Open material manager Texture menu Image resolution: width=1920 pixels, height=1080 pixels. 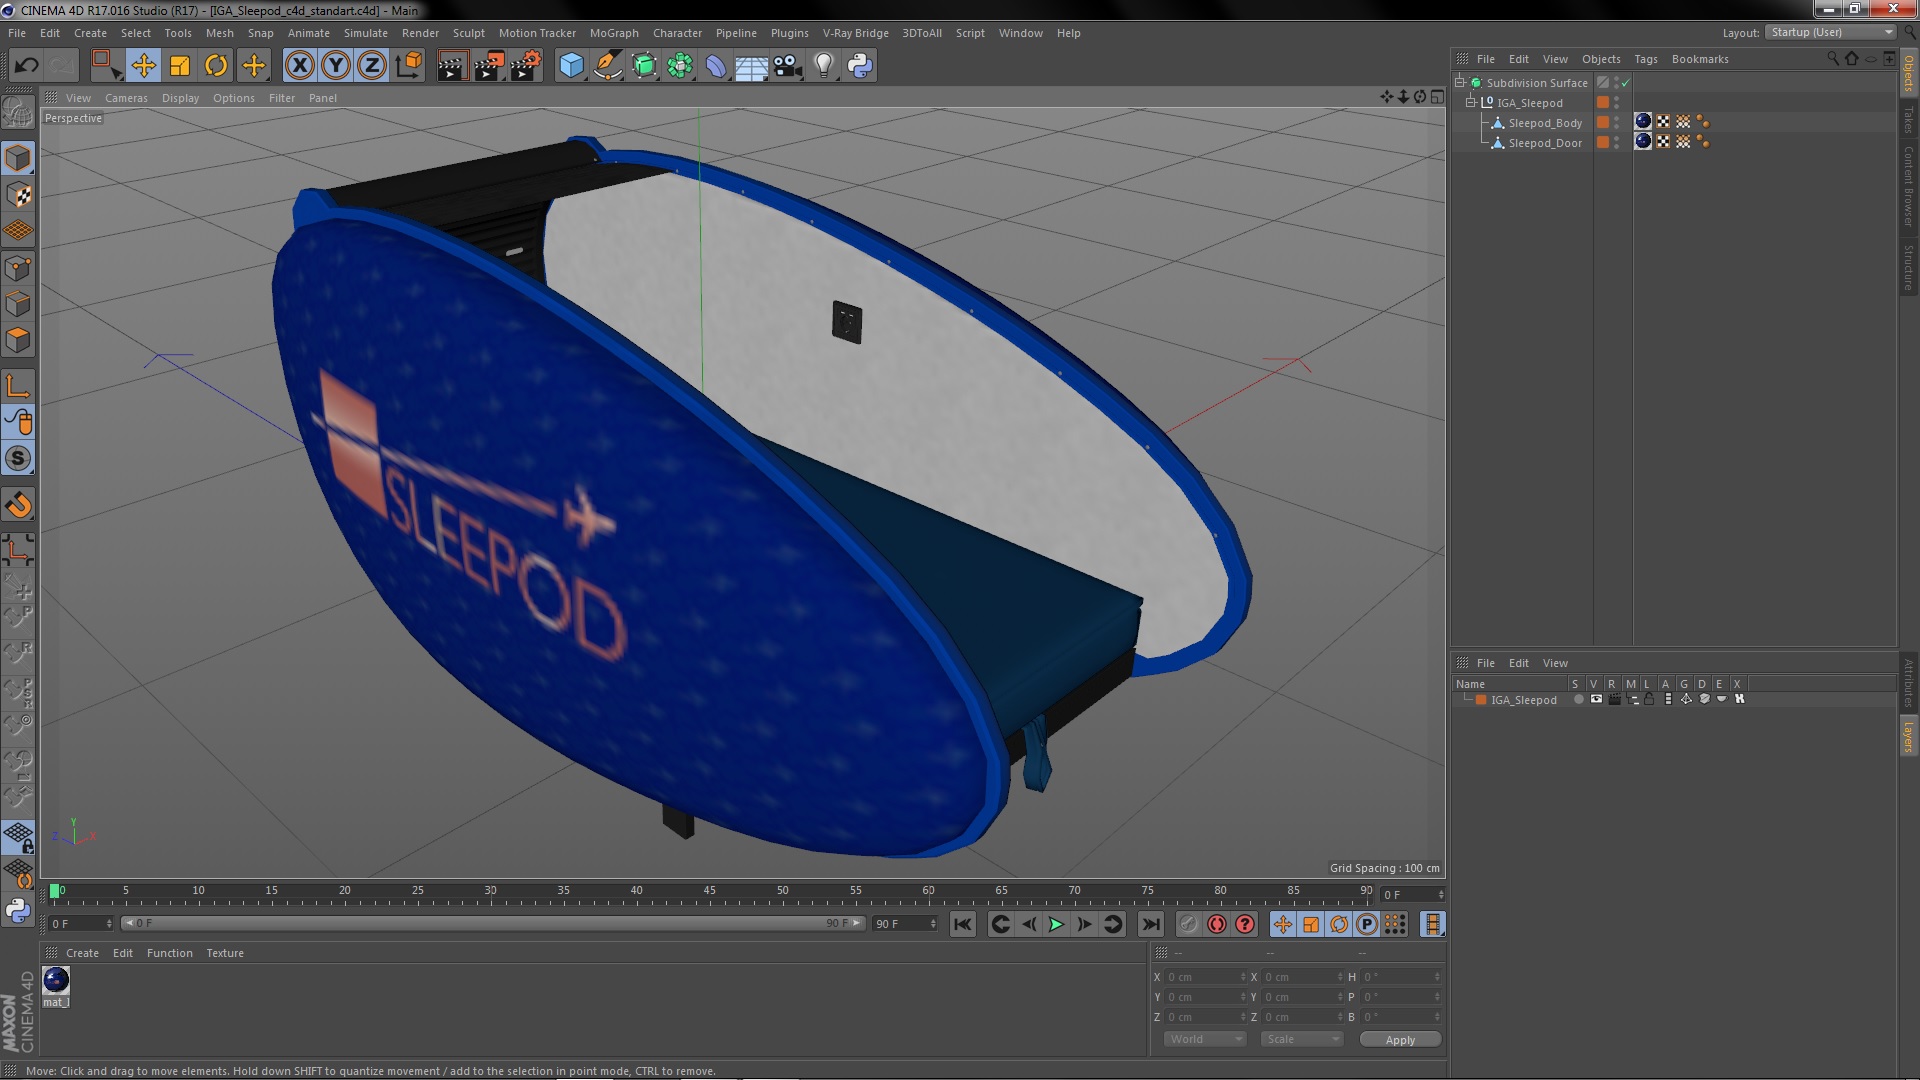pyautogui.click(x=225, y=954)
